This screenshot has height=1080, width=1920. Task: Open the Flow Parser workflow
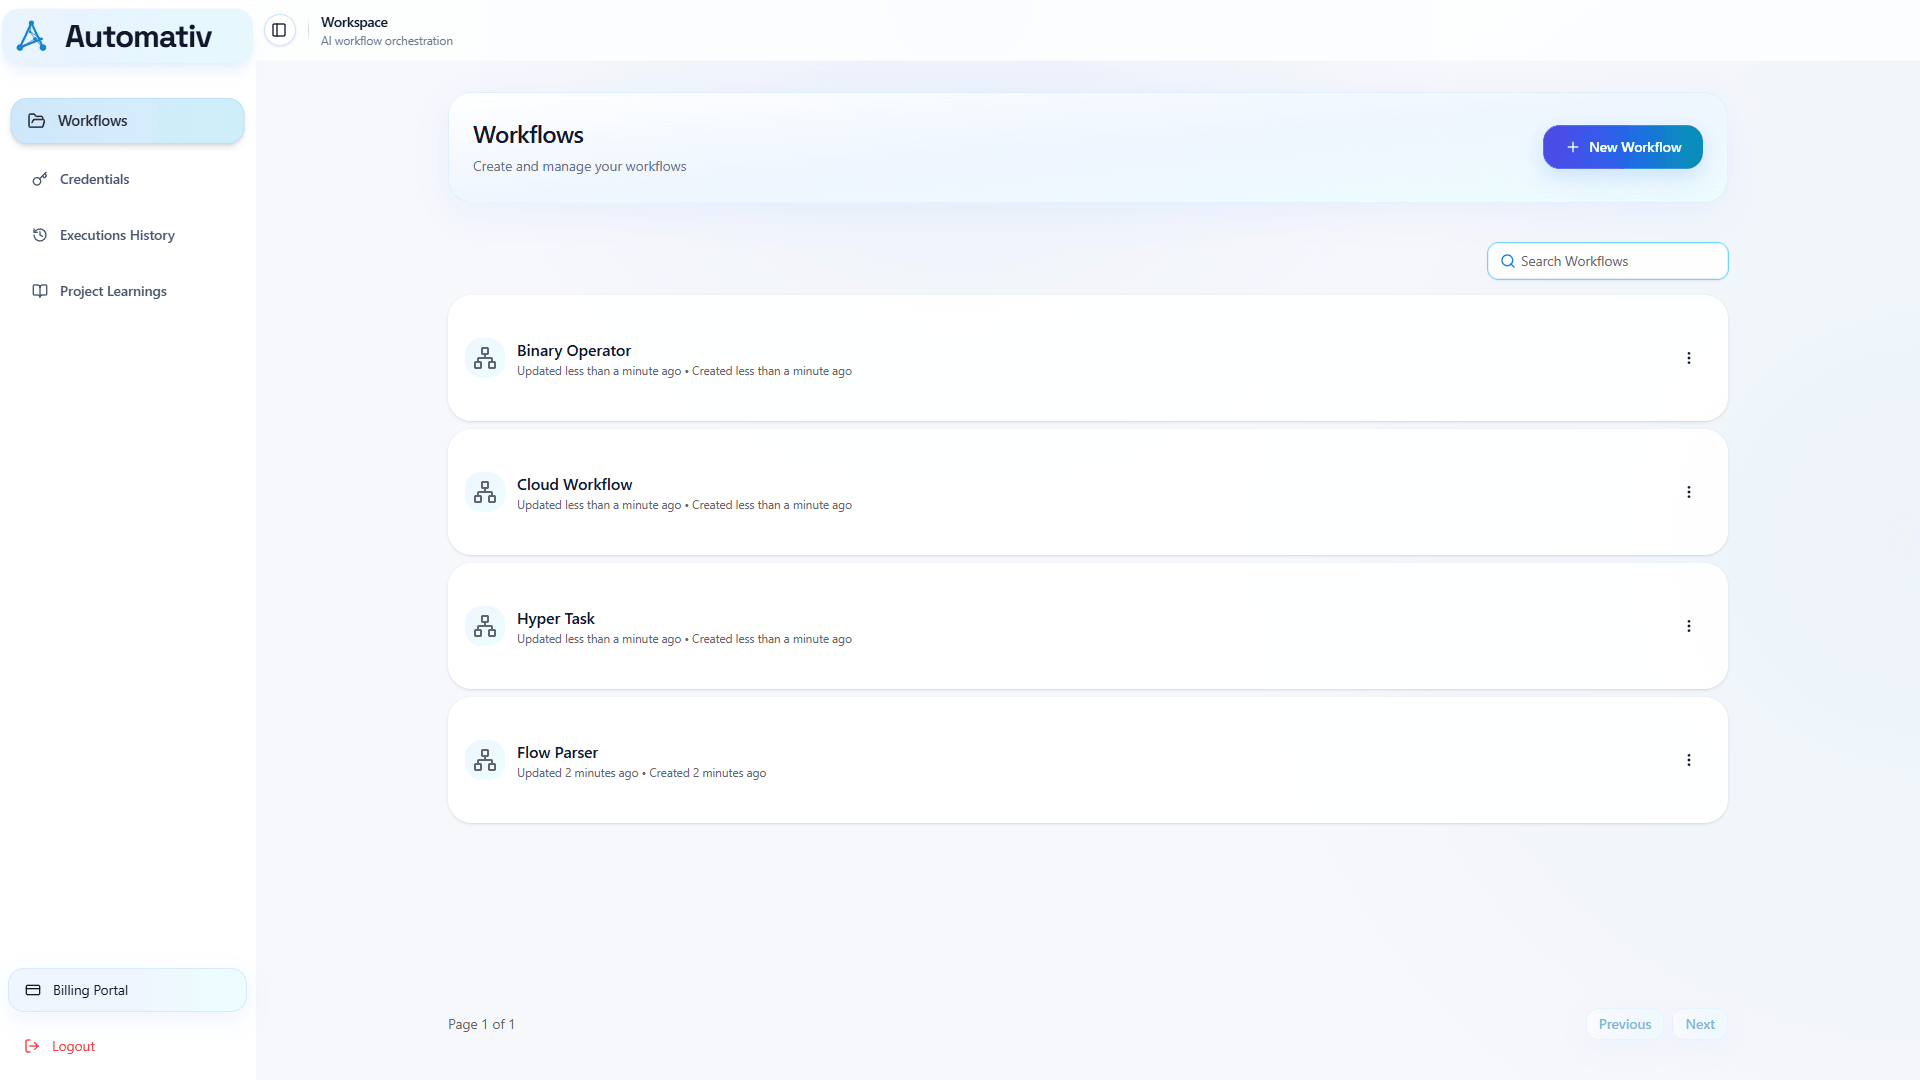pyautogui.click(x=1087, y=760)
